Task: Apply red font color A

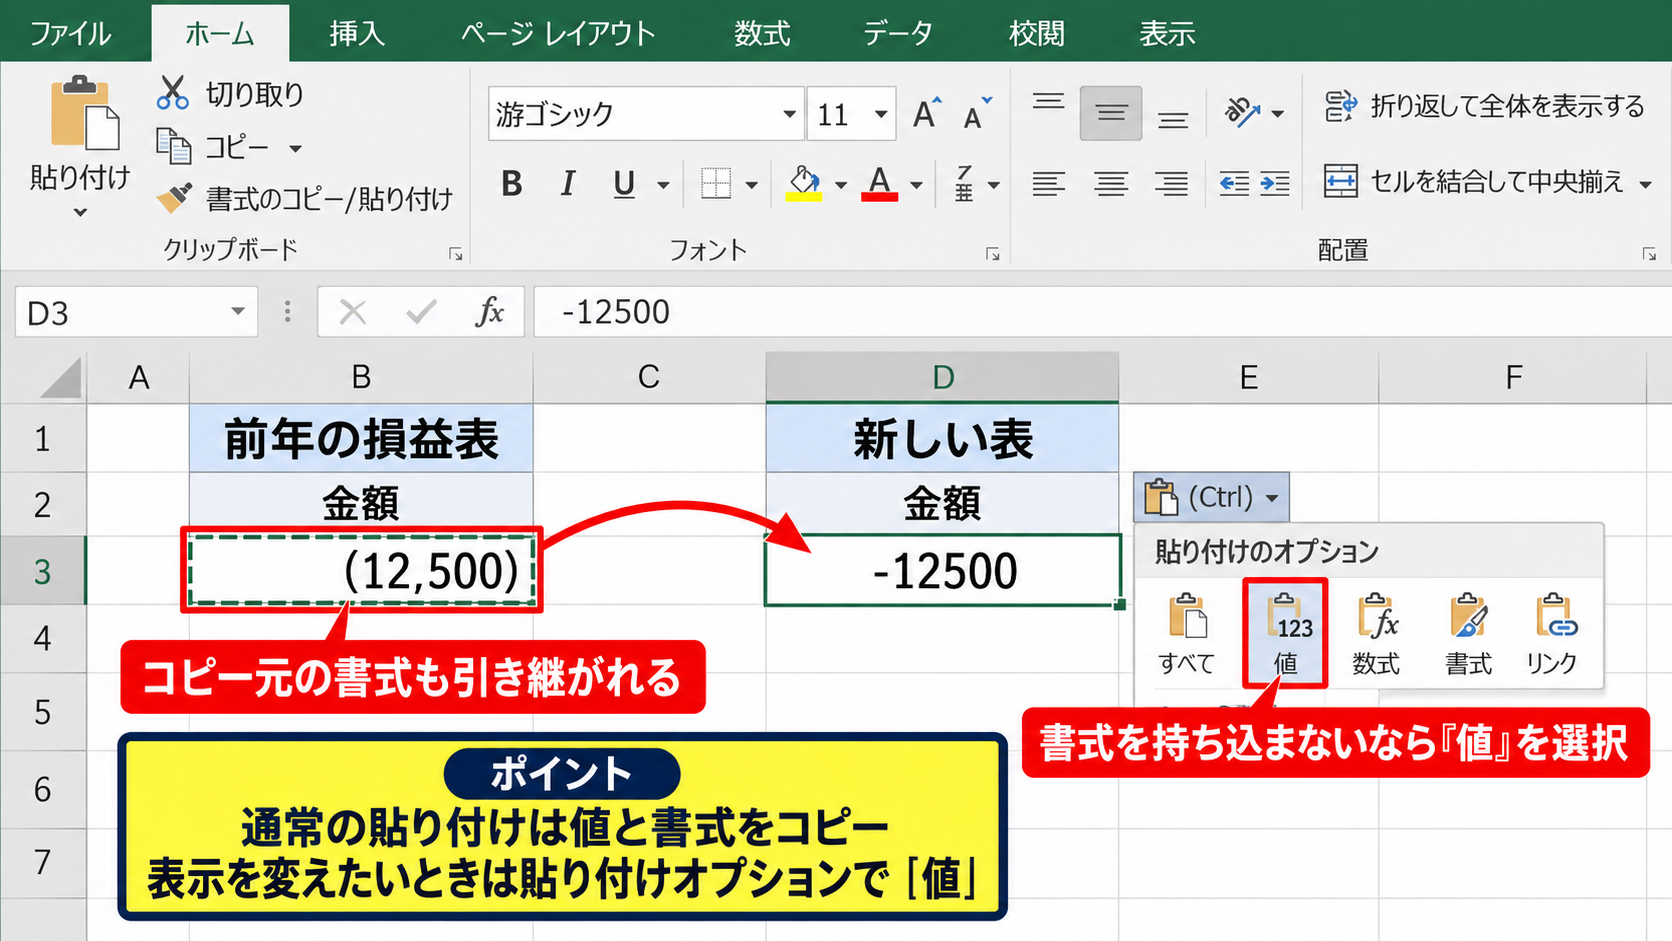Action: pos(879,184)
